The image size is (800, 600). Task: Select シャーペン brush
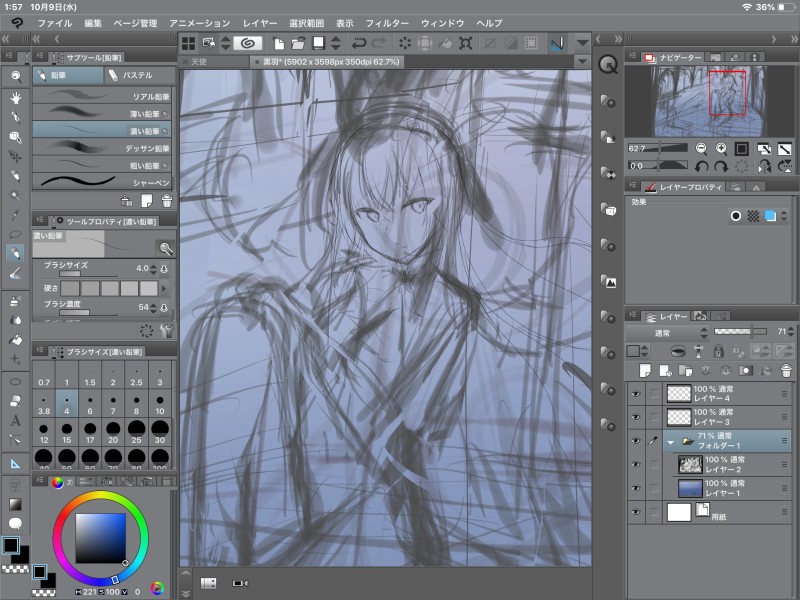click(x=102, y=182)
